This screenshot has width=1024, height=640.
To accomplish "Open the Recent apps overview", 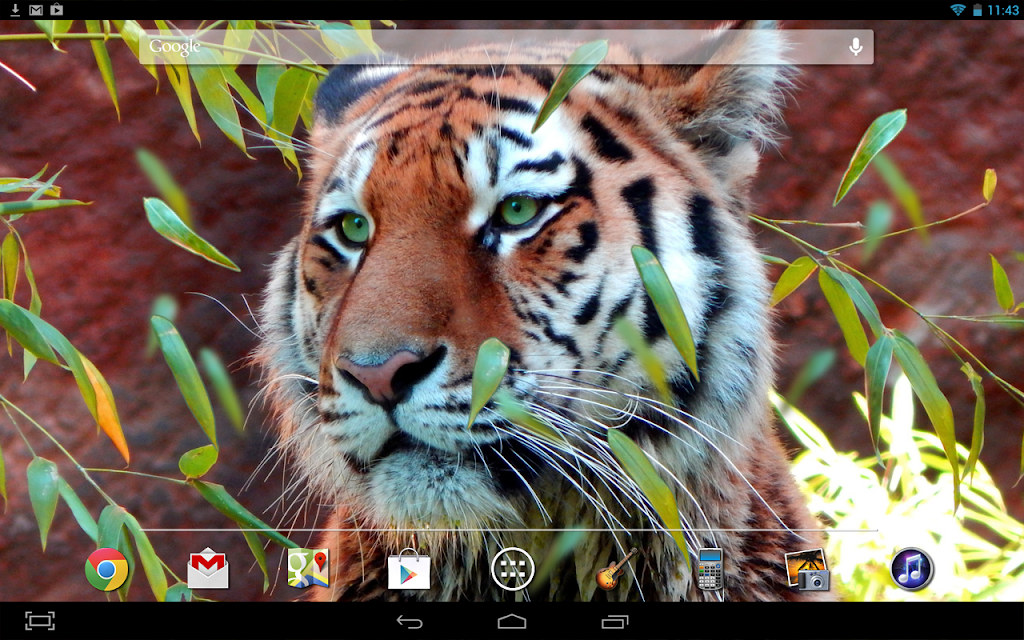I will tap(615, 621).
